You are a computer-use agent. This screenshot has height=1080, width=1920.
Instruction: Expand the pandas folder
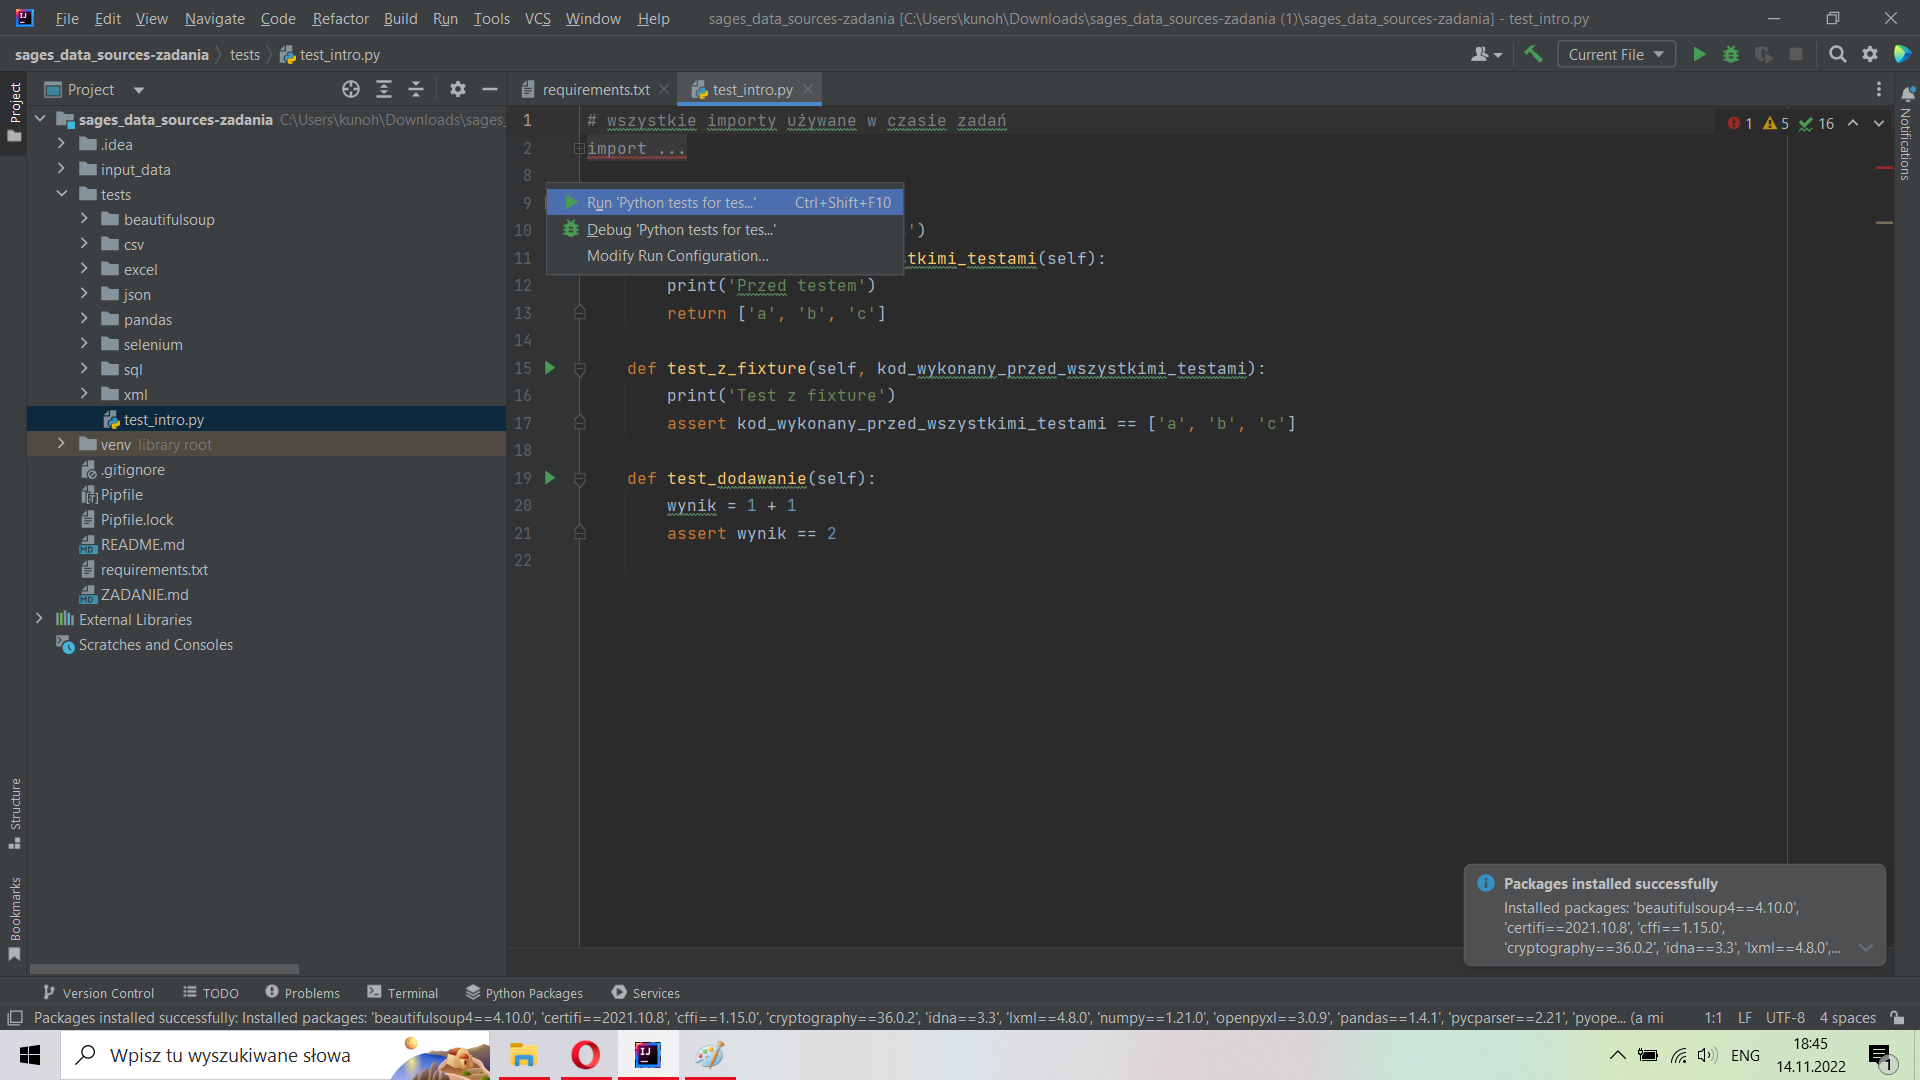(84, 319)
